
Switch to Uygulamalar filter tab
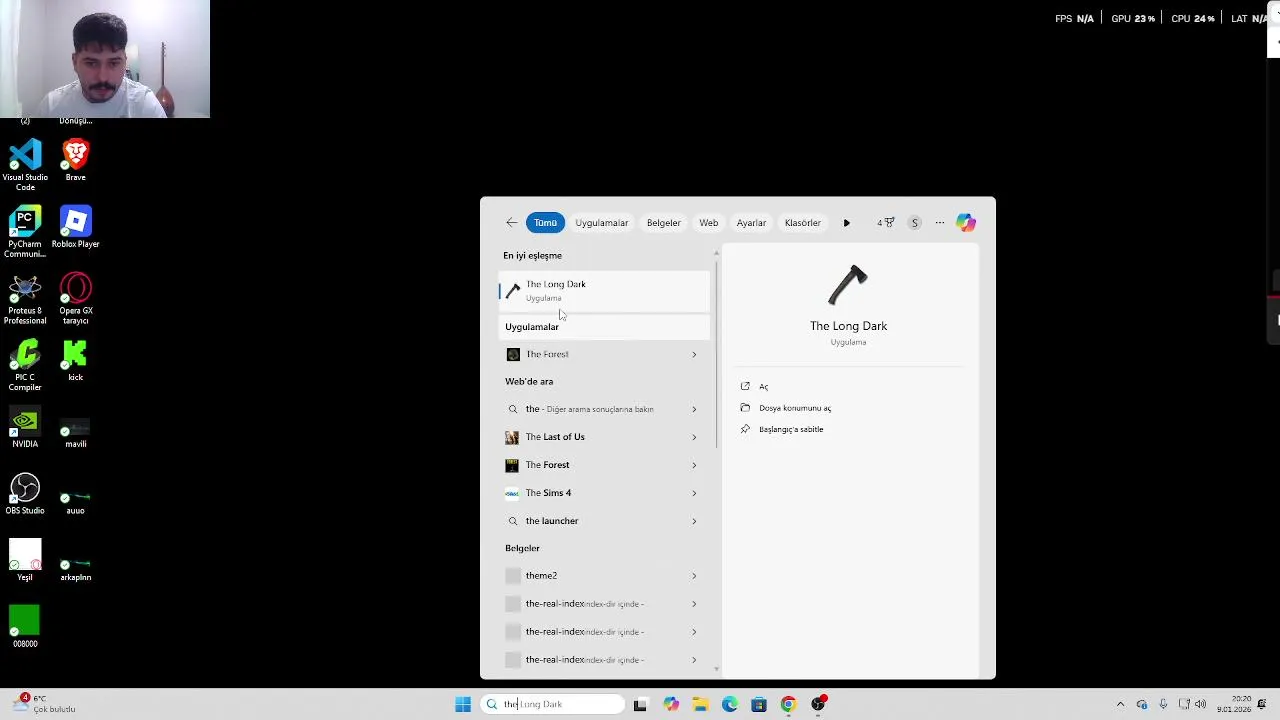pyautogui.click(x=601, y=223)
